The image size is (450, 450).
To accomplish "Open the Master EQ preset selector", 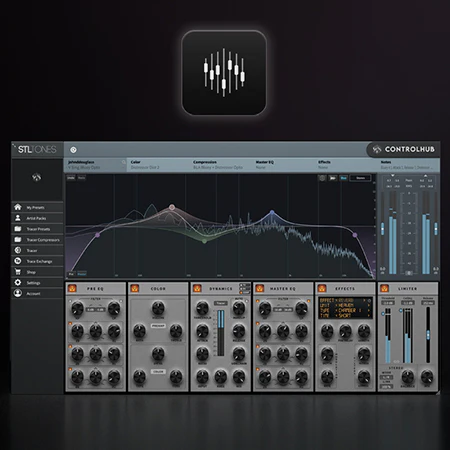I will (x=283, y=165).
